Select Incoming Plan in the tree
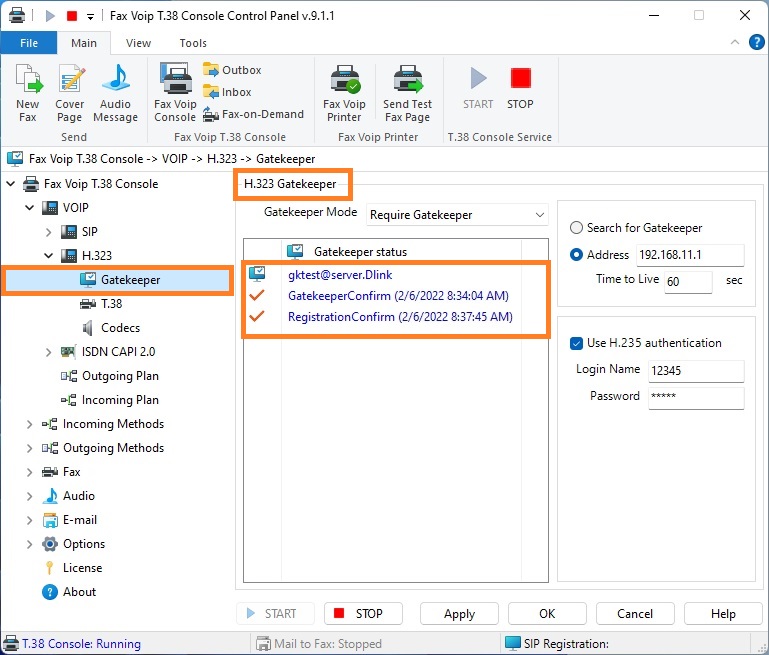 tap(120, 400)
